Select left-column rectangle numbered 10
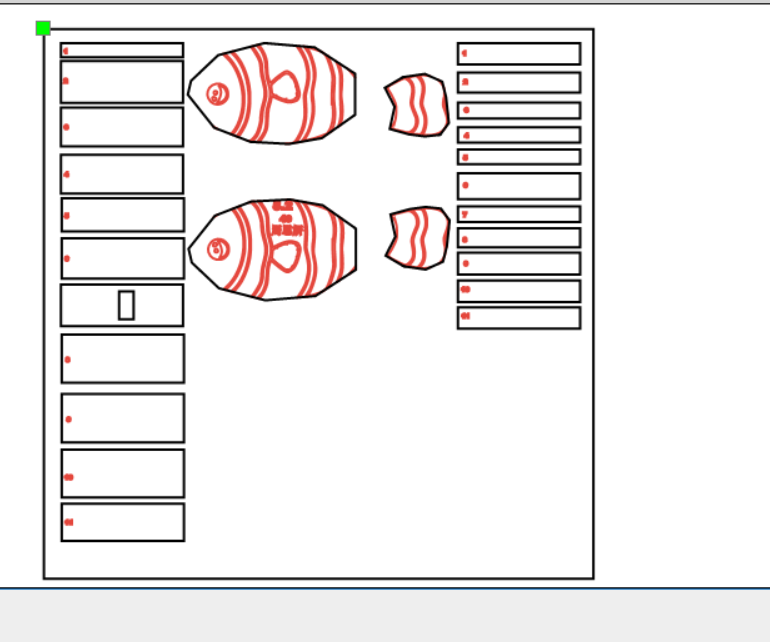770x642 pixels. [x=123, y=474]
